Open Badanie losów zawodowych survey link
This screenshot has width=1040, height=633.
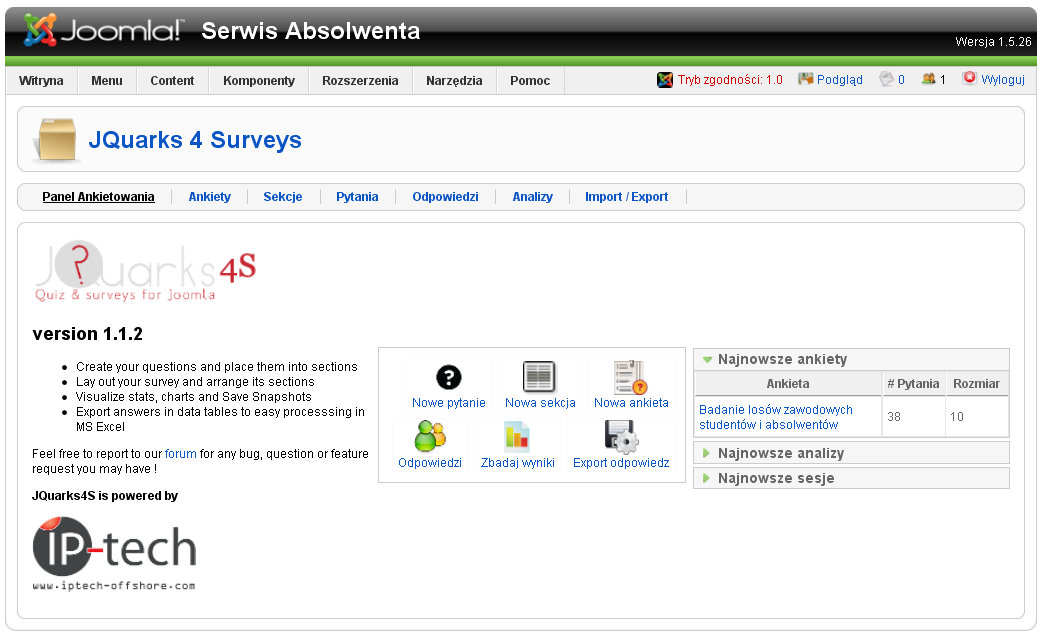coord(775,417)
